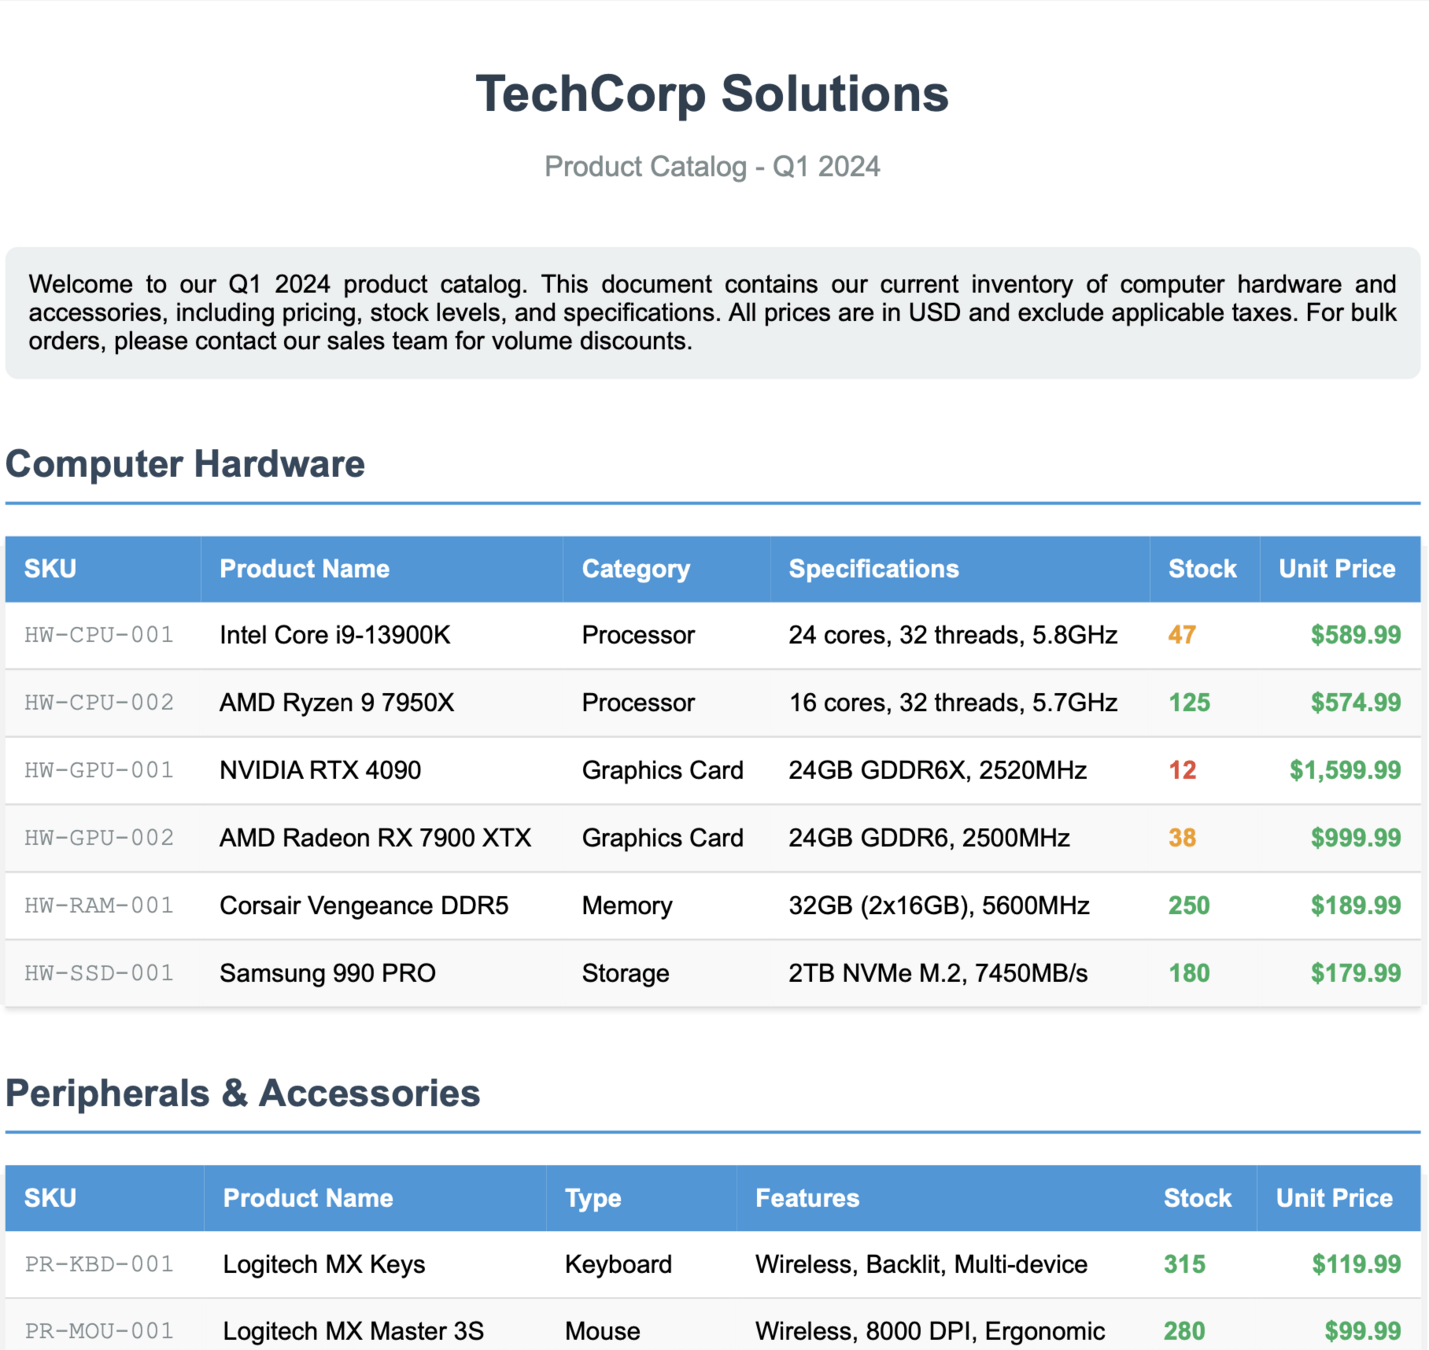
Task: Select SKU PR-MOU-001
Action: tap(99, 1331)
